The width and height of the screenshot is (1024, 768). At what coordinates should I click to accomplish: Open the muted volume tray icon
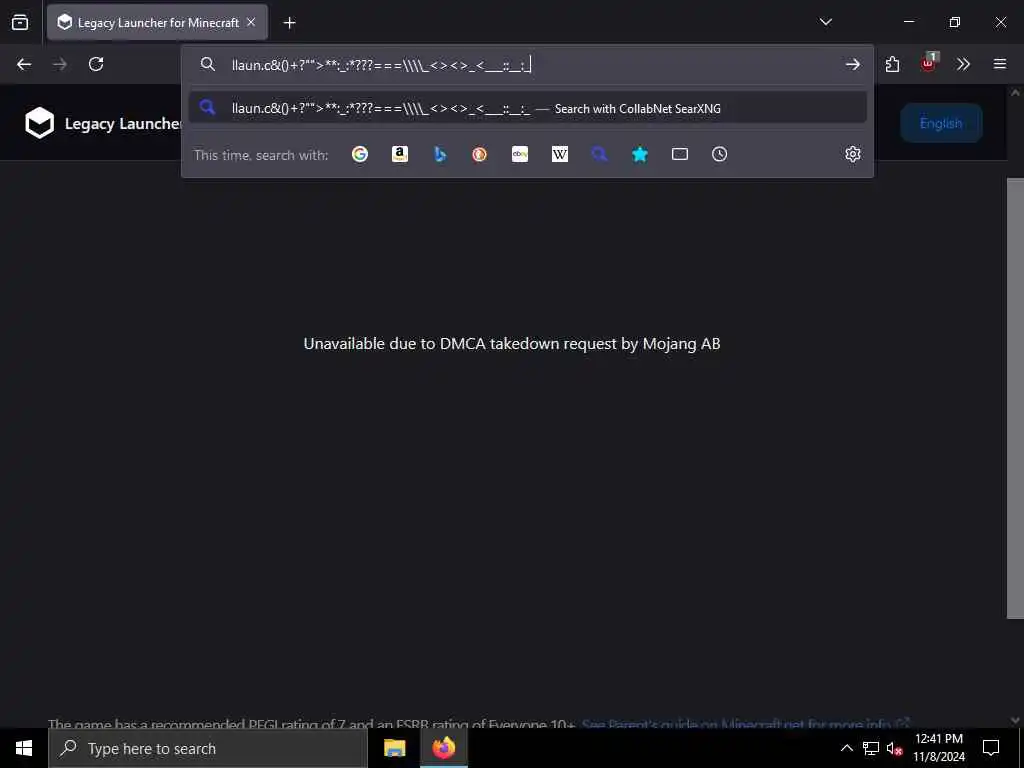tap(894, 748)
